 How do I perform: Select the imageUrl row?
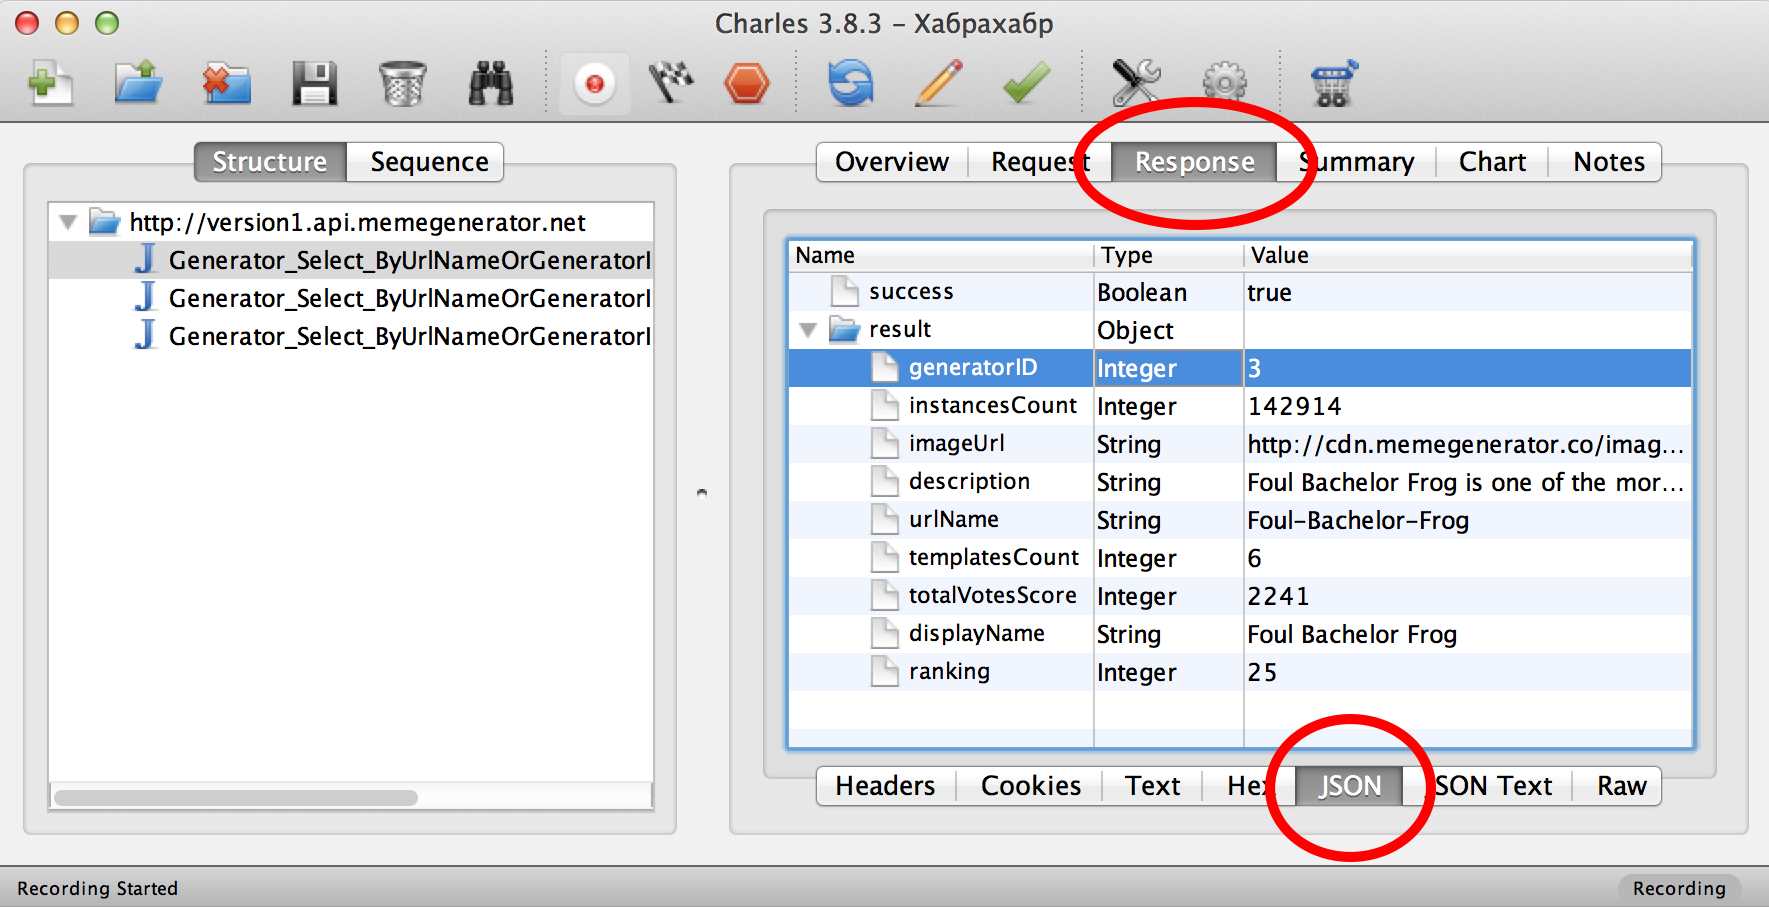pos(1240,444)
